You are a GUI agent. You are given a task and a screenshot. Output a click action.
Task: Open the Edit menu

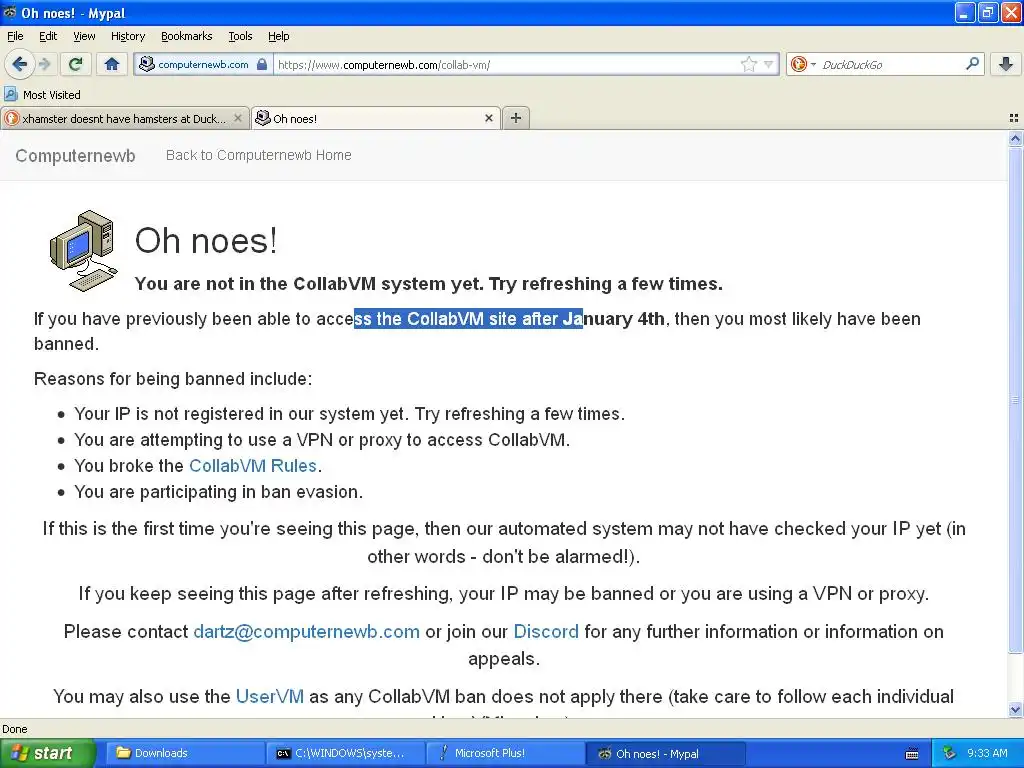[48, 36]
